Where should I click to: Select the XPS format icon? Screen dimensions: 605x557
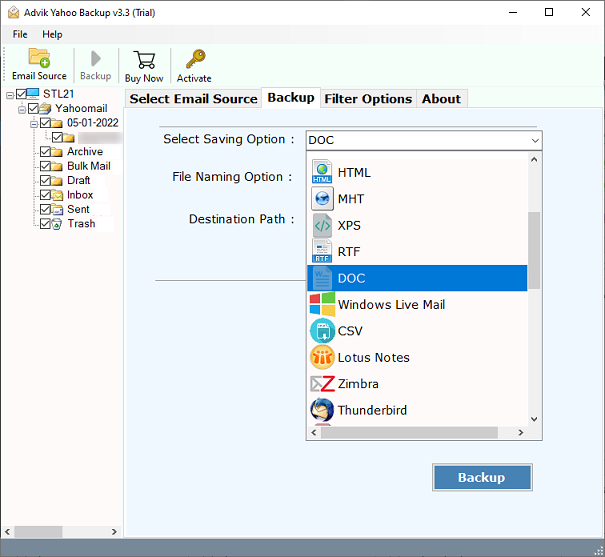(322, 225)
